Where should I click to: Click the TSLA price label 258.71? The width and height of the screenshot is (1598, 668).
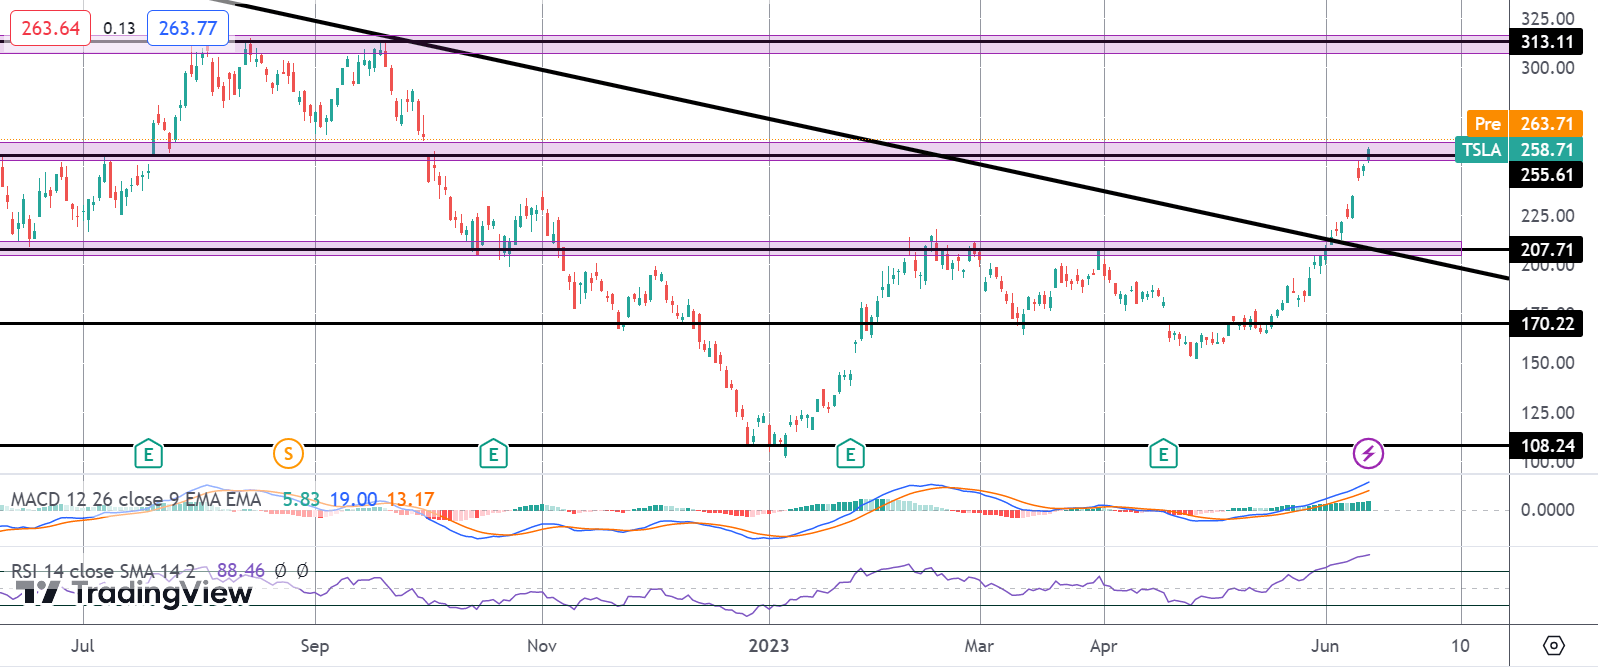[1519, 150]
